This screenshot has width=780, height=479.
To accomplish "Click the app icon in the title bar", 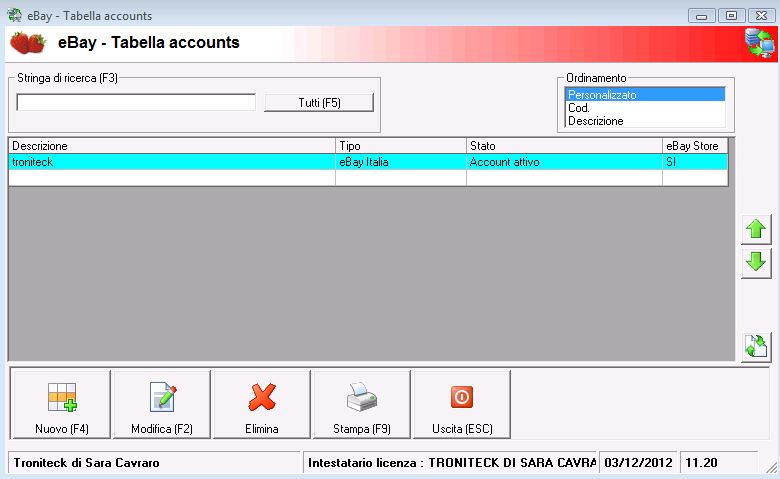I will [x=14, y=15].
